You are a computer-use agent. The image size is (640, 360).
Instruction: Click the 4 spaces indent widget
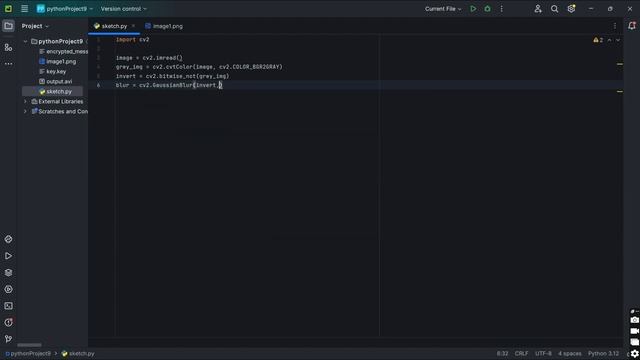pyautogui.click(x=569, y=353)
